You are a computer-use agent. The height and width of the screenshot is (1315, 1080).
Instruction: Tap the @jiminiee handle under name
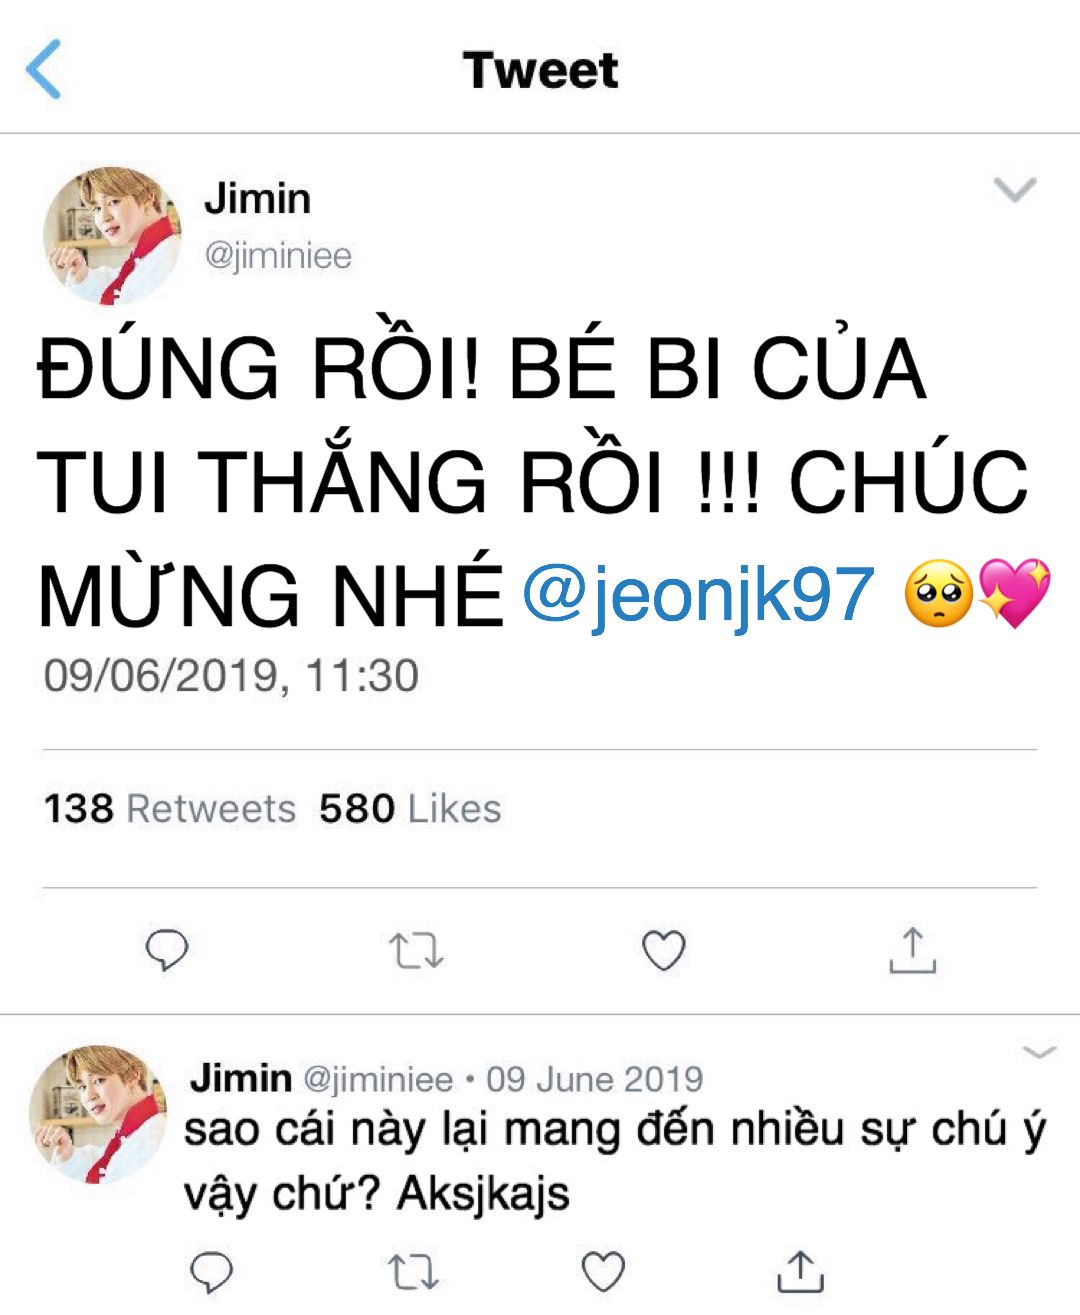coord(278,255)
